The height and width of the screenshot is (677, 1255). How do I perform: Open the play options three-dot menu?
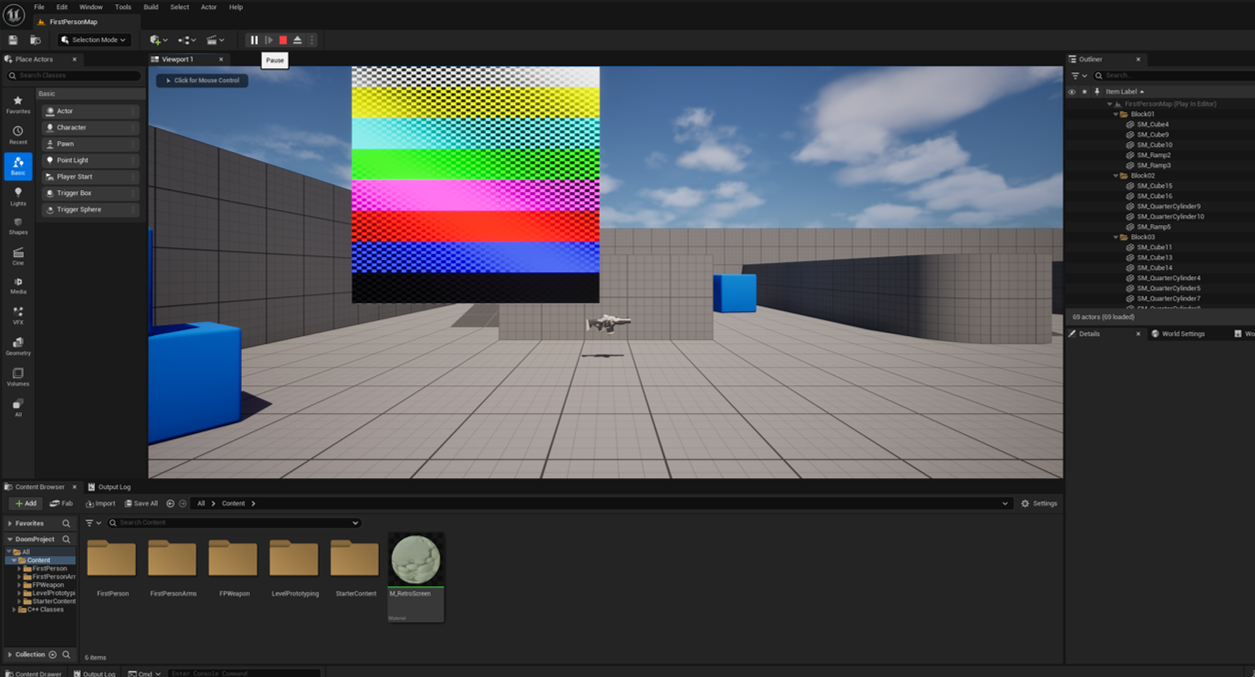pyautogui.click(x=312, y=40)
